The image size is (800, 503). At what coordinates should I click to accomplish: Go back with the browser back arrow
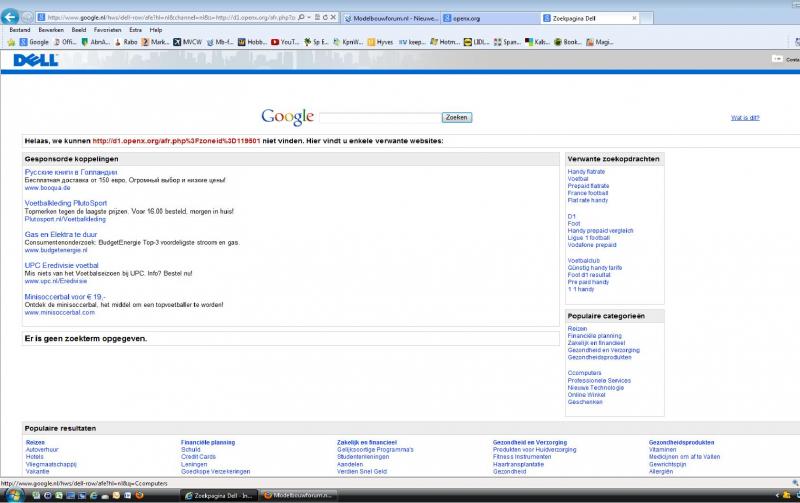[10, 17]
